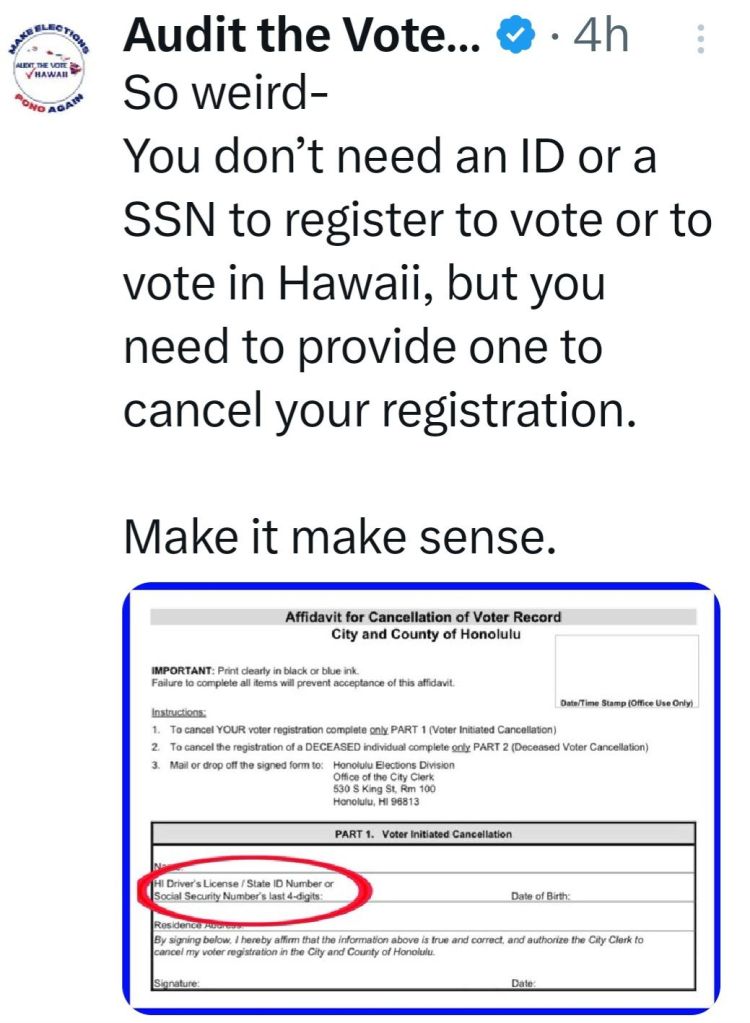Image resolution: width=750 pixels, height=1023 pixels.
Task: Click the Signature line on the affidavit
Action: point(176,984)
